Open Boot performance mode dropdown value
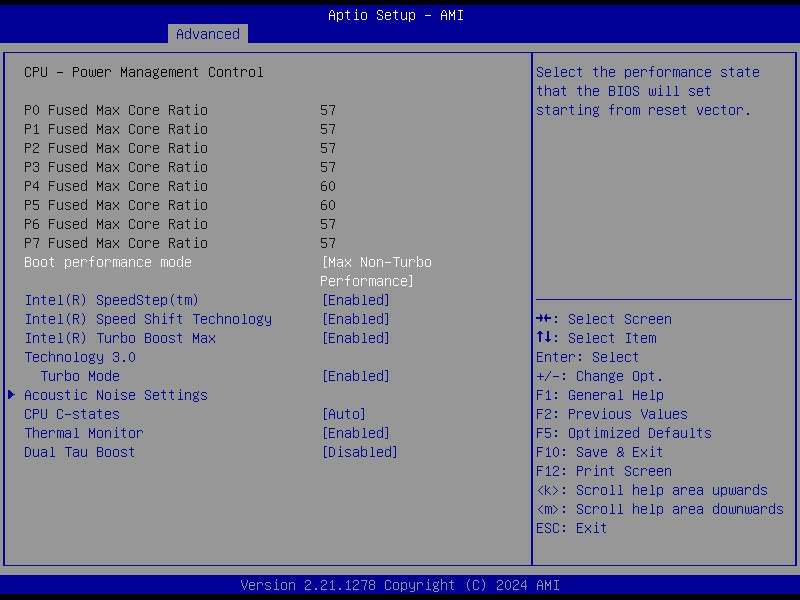Viewport: 800px width, 600px height. (375, 271)
